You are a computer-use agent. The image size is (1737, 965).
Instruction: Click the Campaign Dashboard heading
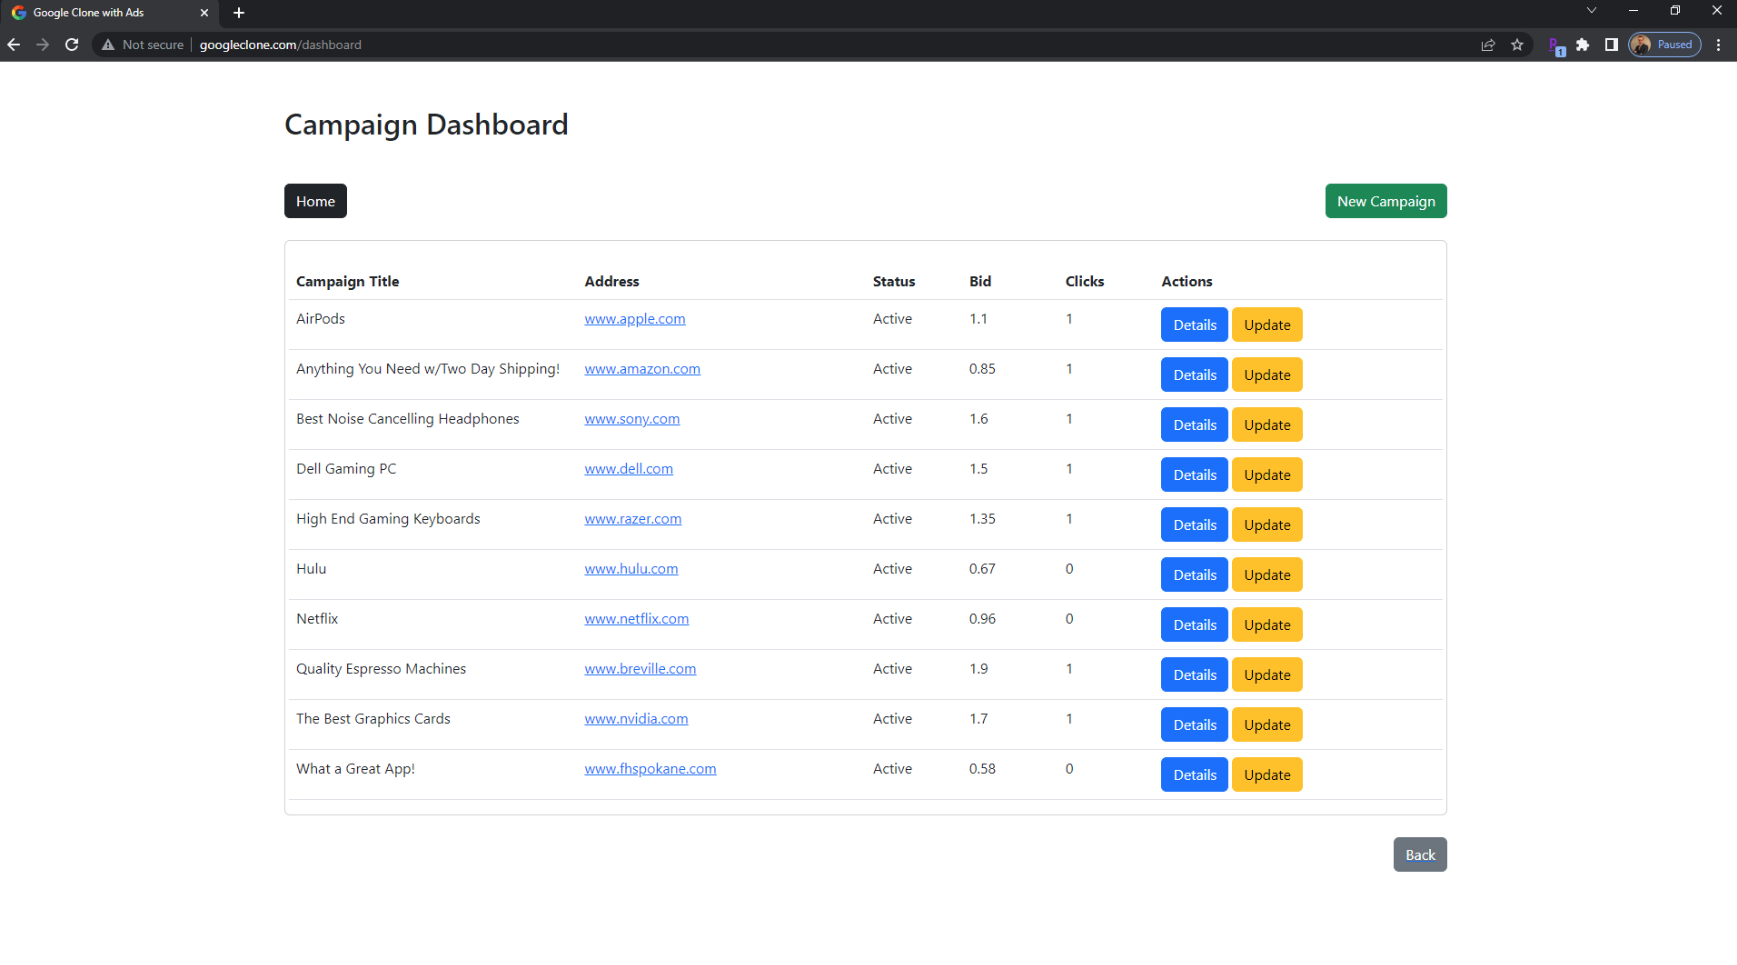click(x=426, y=125)
